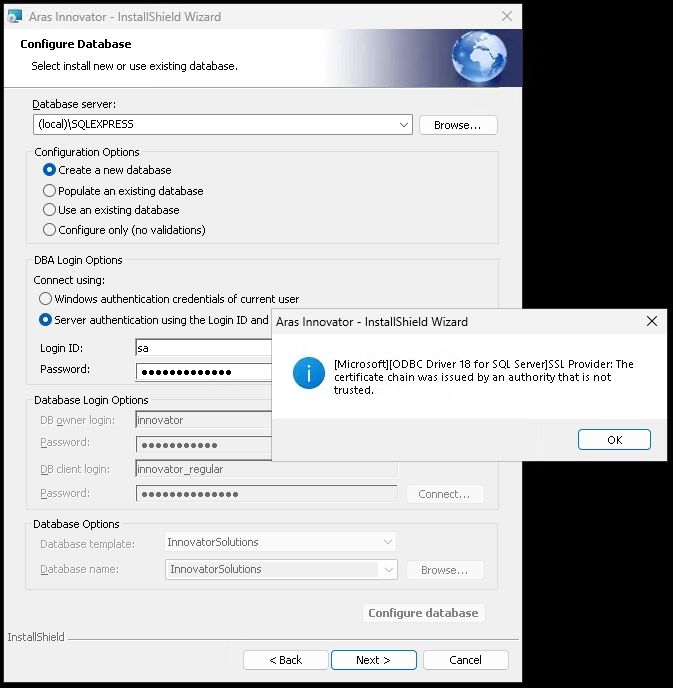Click the Connect... button
Viewport: 673px width, 688px height.
click(445, 494)
